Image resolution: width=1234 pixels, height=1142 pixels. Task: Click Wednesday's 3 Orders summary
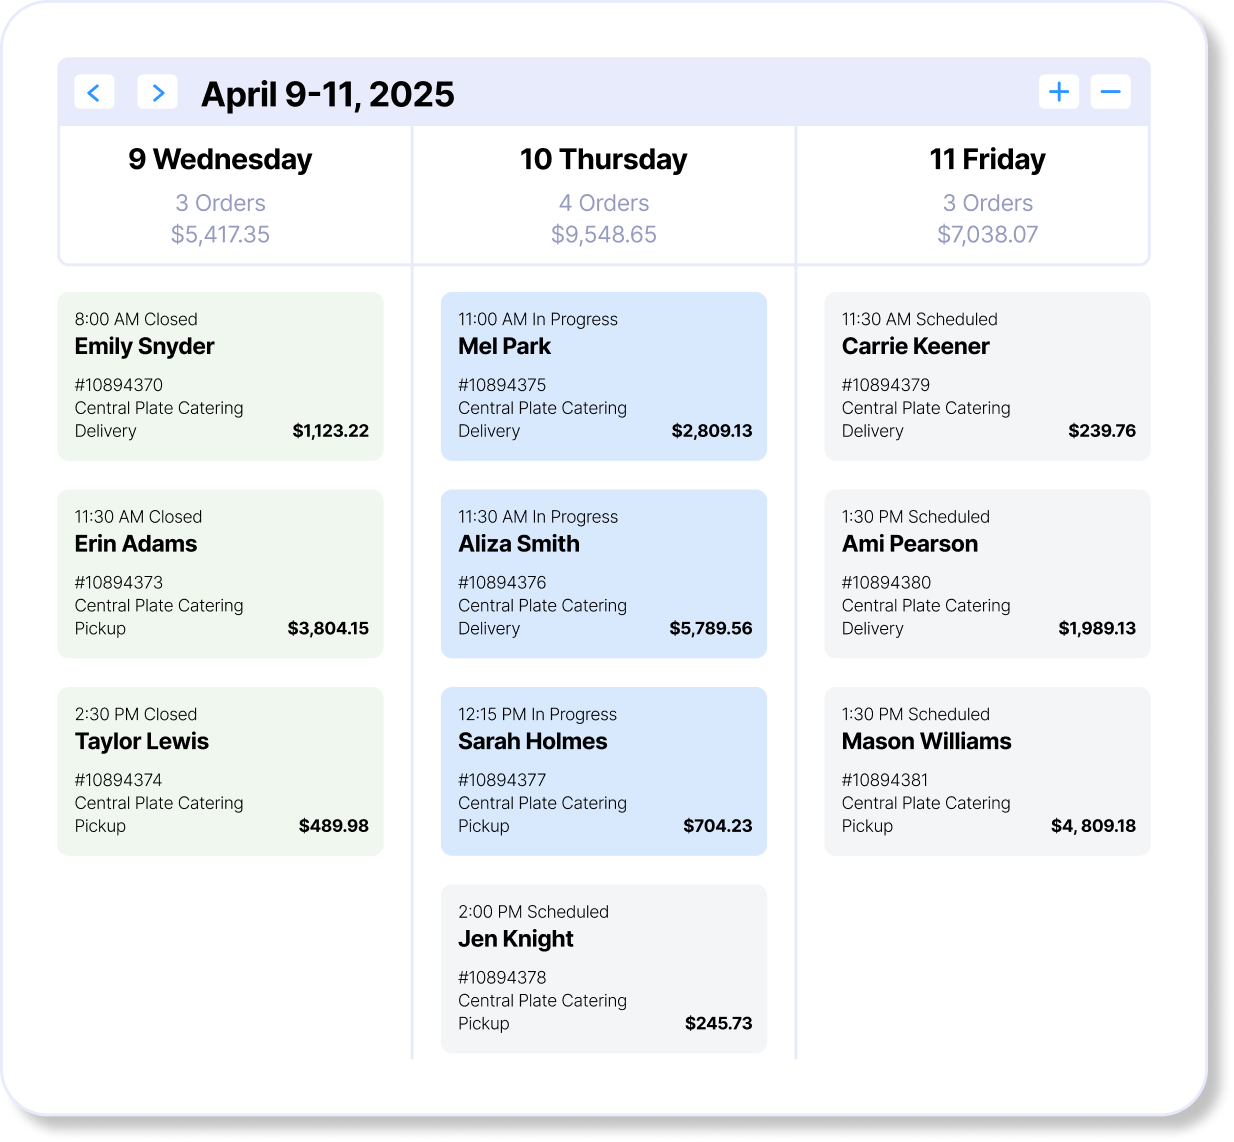(x=220, y=203)
